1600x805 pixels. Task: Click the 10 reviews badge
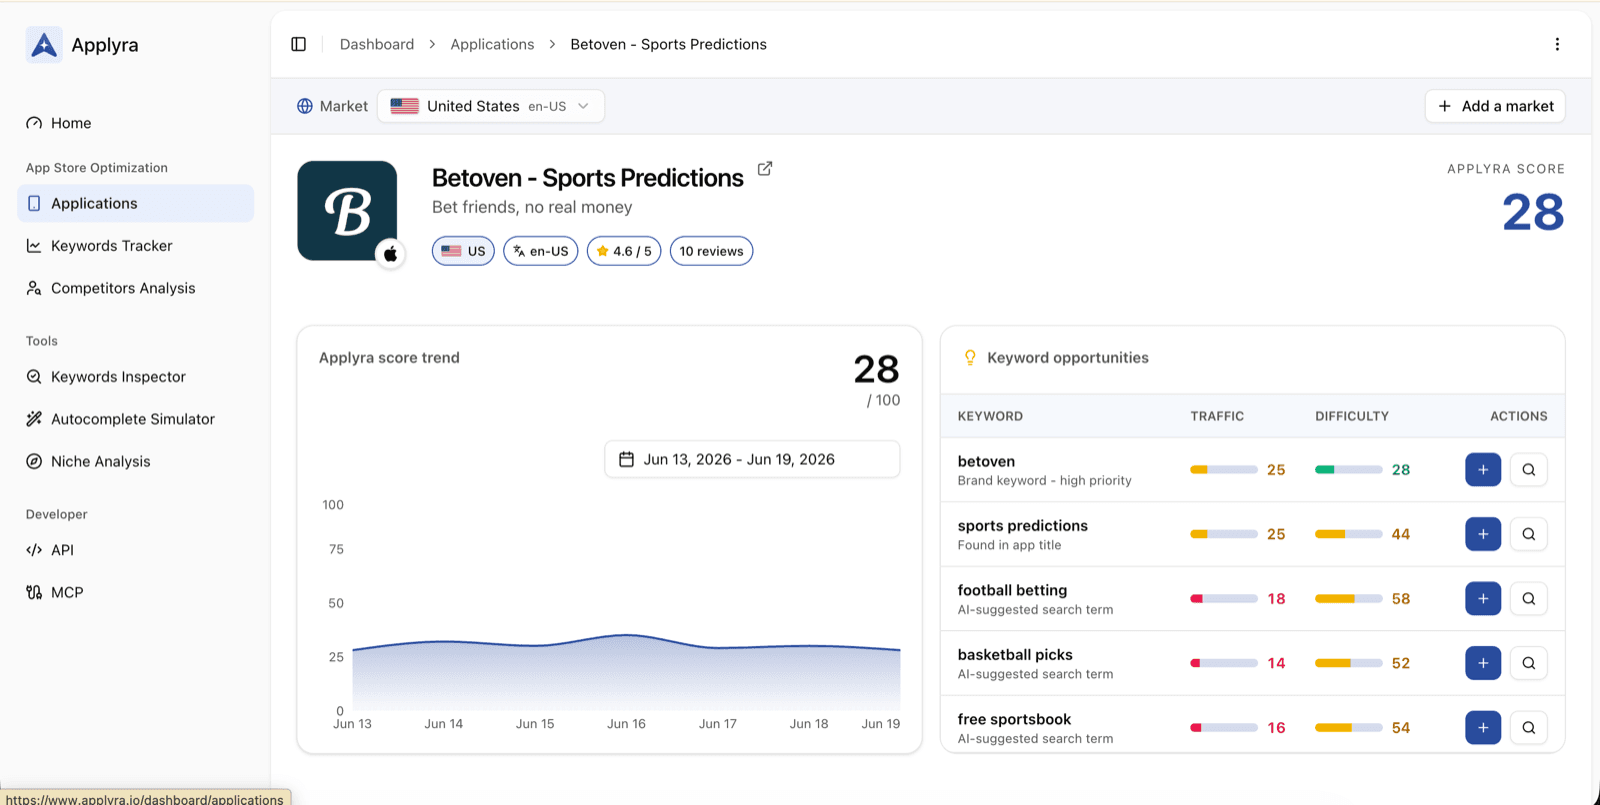[711, 251]
